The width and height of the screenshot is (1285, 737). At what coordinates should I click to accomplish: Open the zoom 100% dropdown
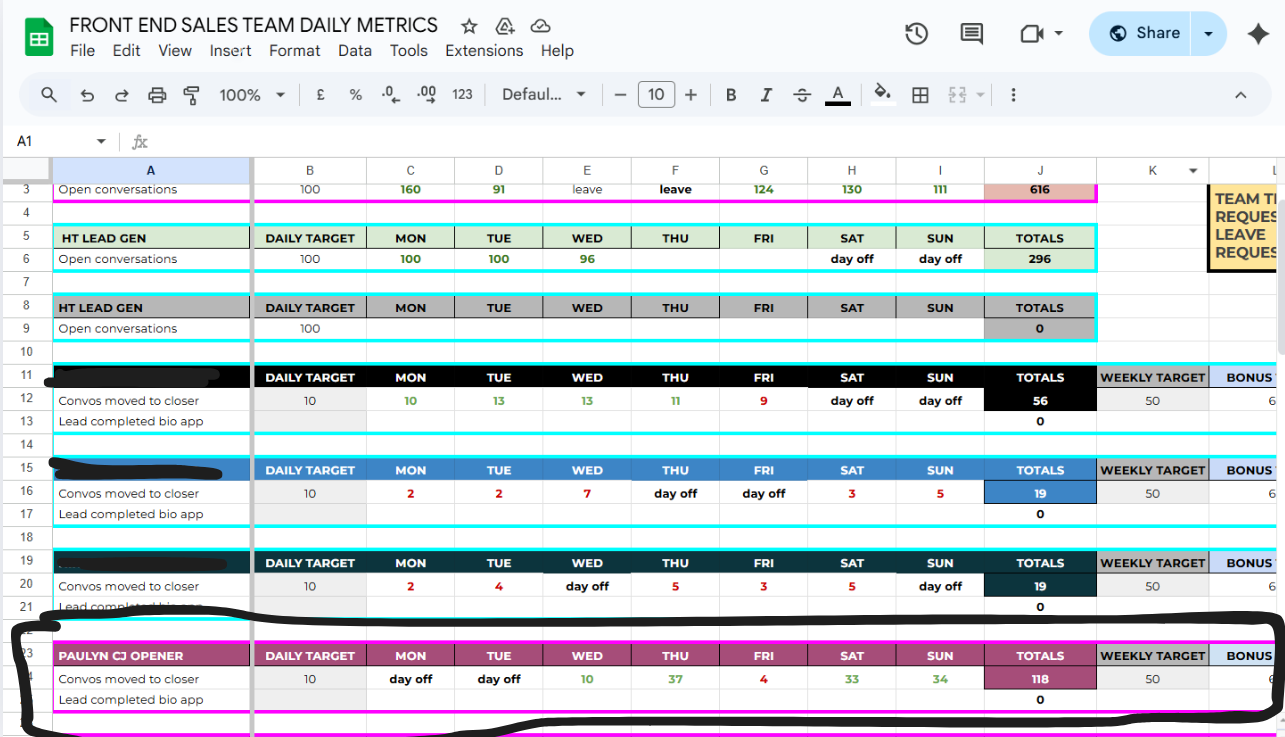tap(252, 95)
